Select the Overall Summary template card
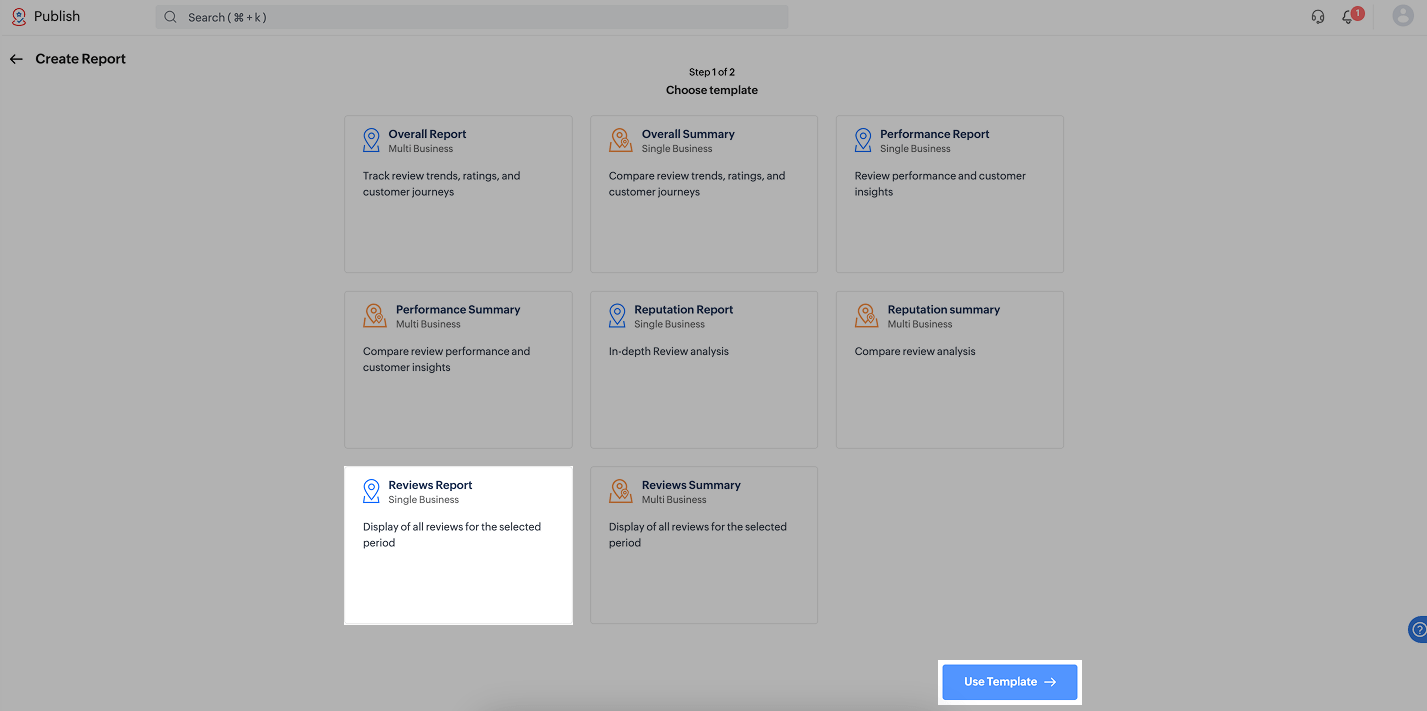 pos(704,194)
